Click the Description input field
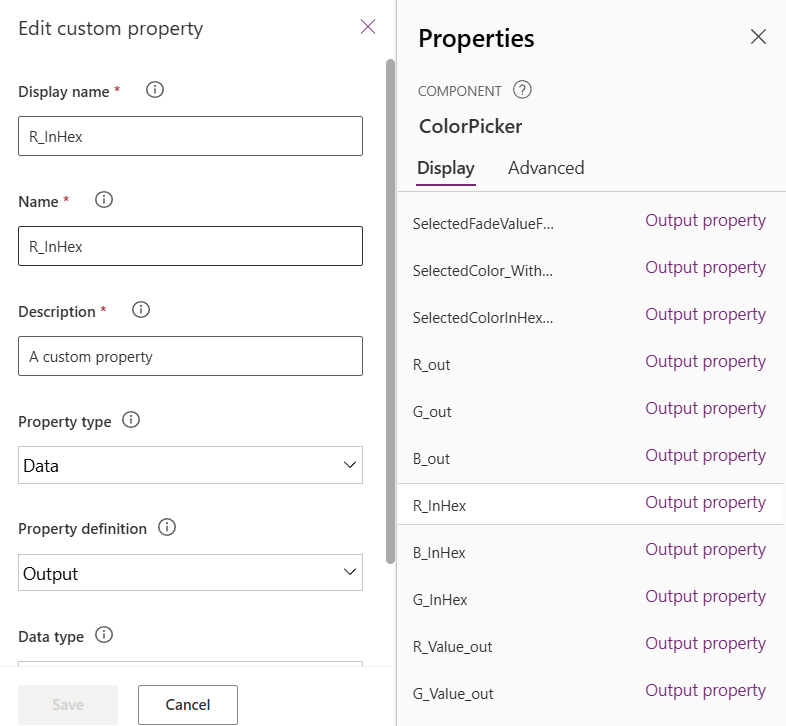Image resolution: width=786 pixels, height=726 pixels. click(x=190, y=356)
